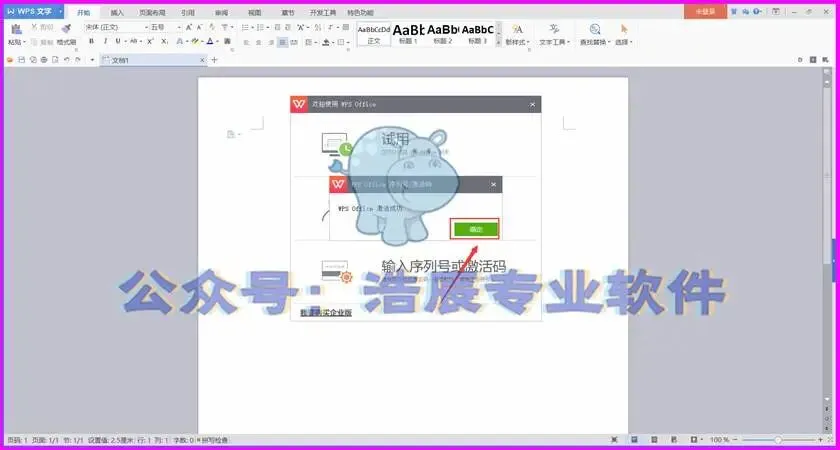Click the zoom out minus button
This screenshot has height=450, width=840.
tap(735, 439)
